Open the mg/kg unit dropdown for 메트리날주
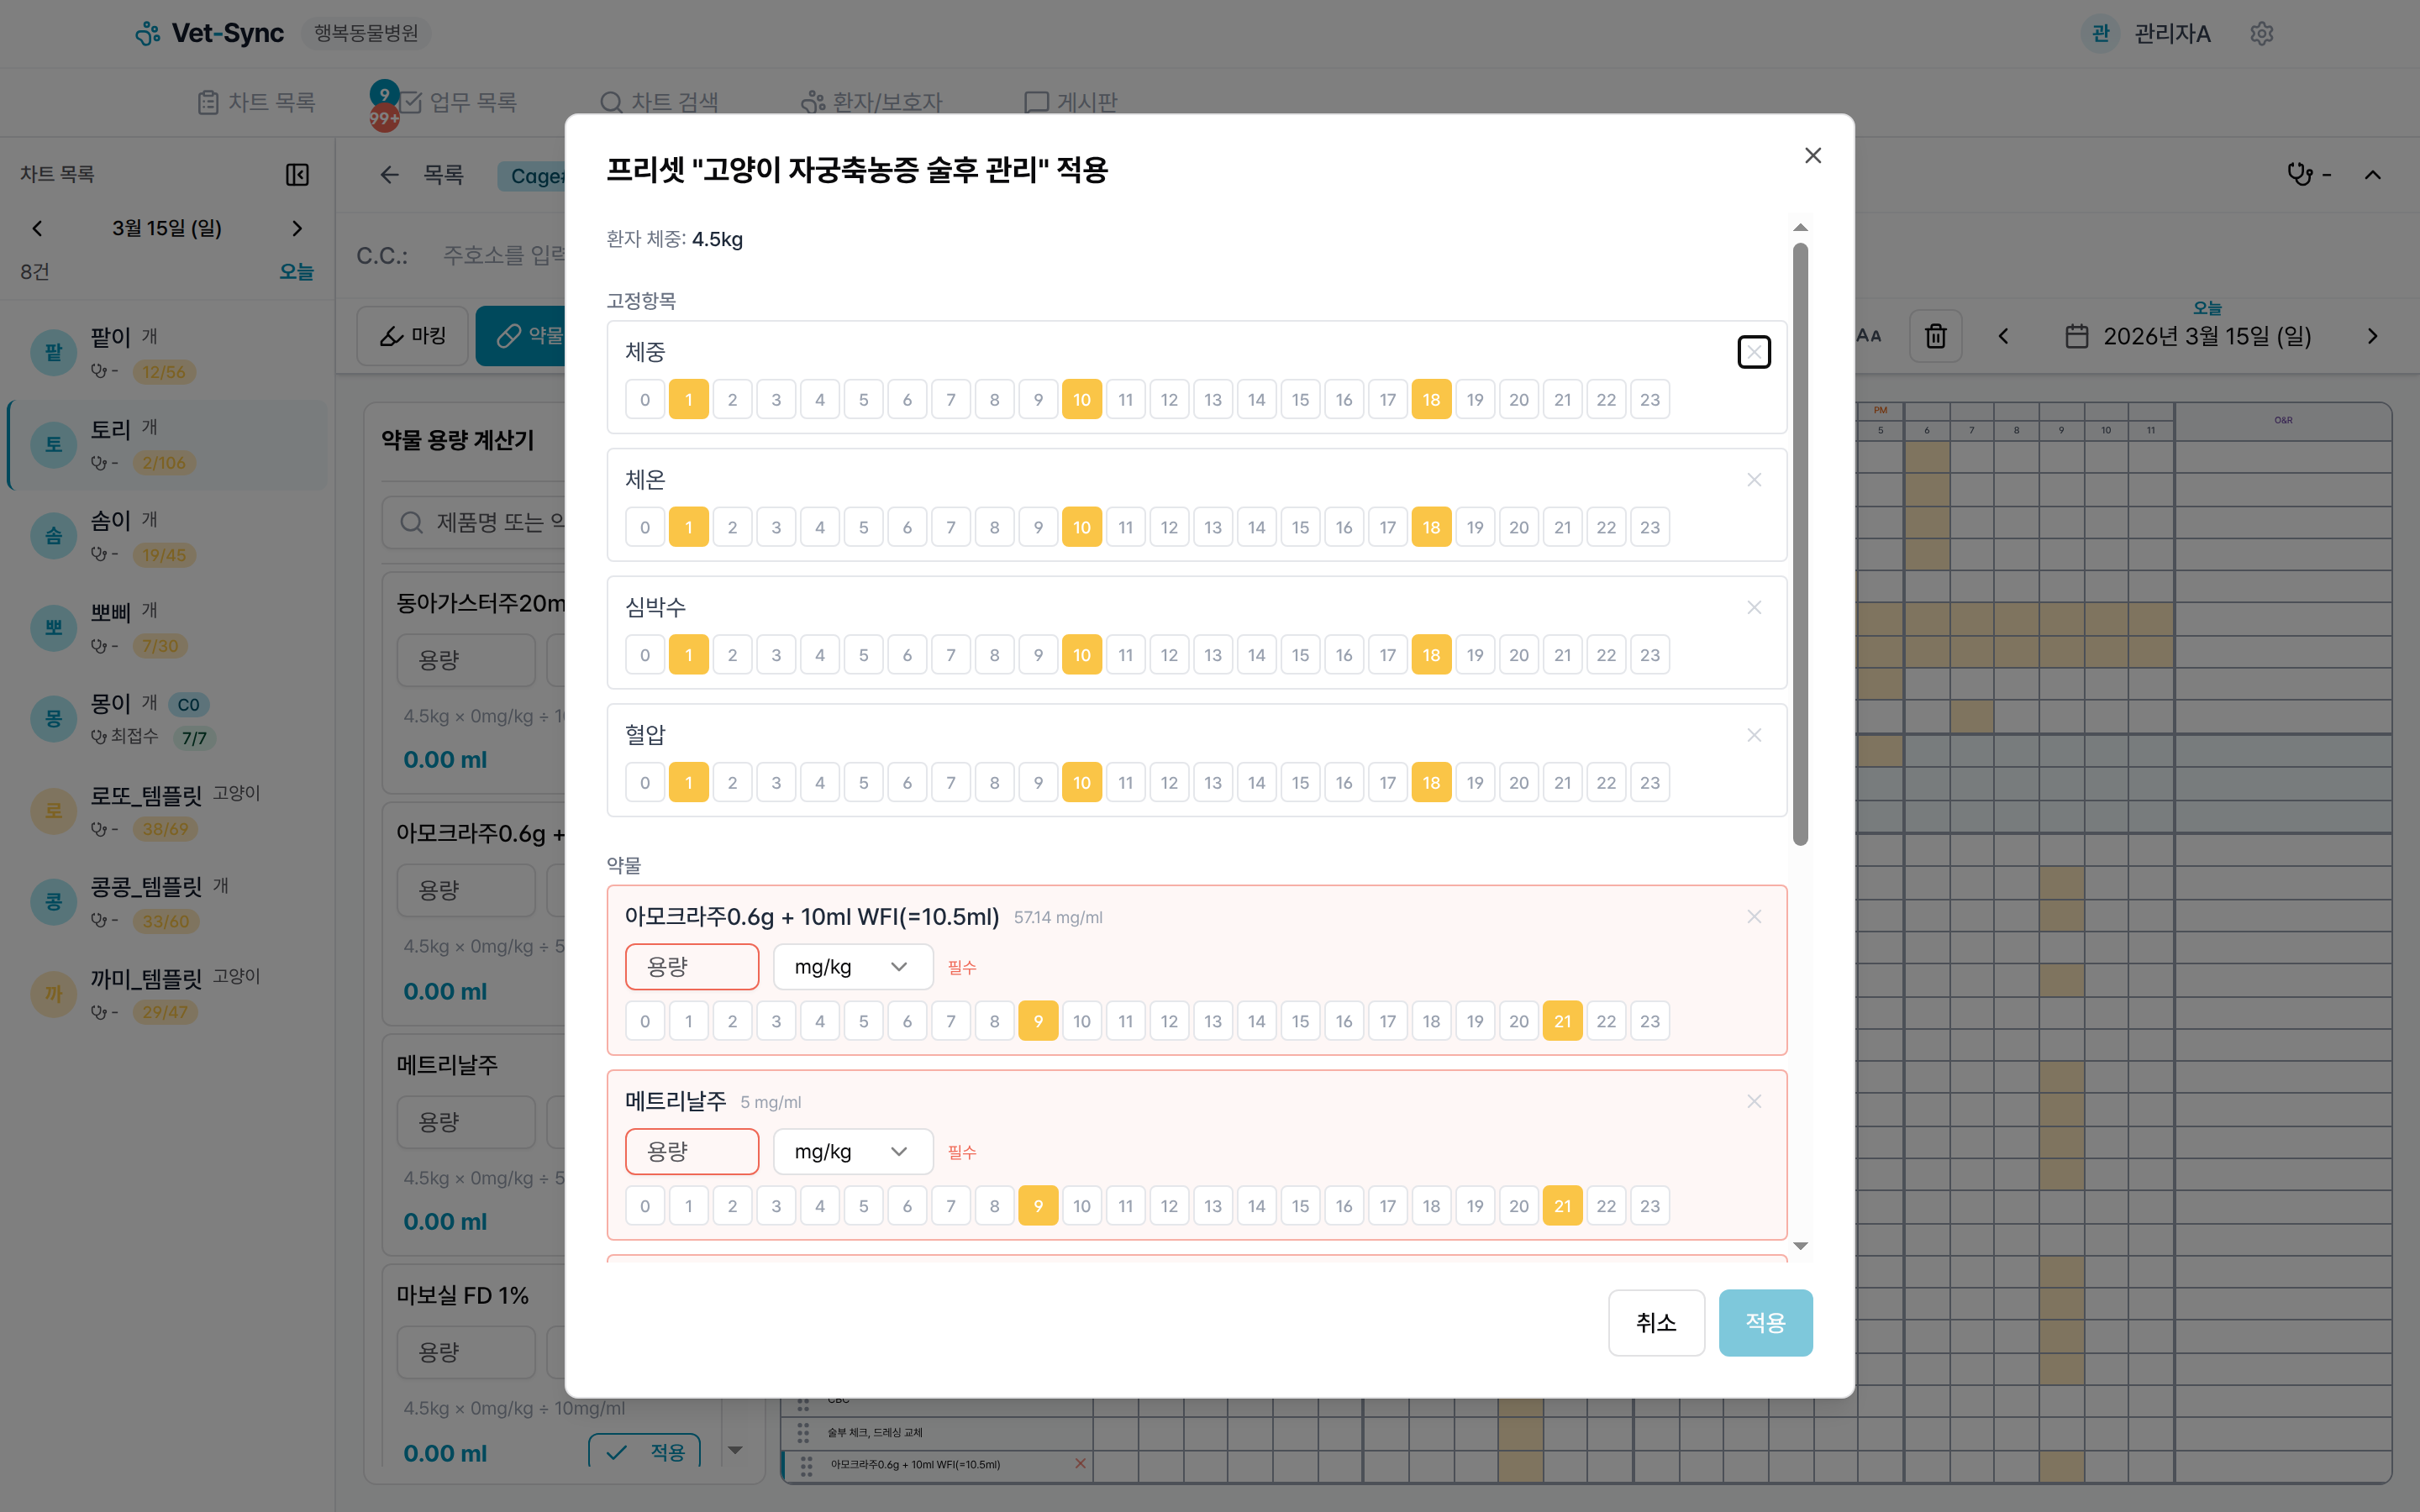The image size is (2420, 1512). (x=852, y=1151)
